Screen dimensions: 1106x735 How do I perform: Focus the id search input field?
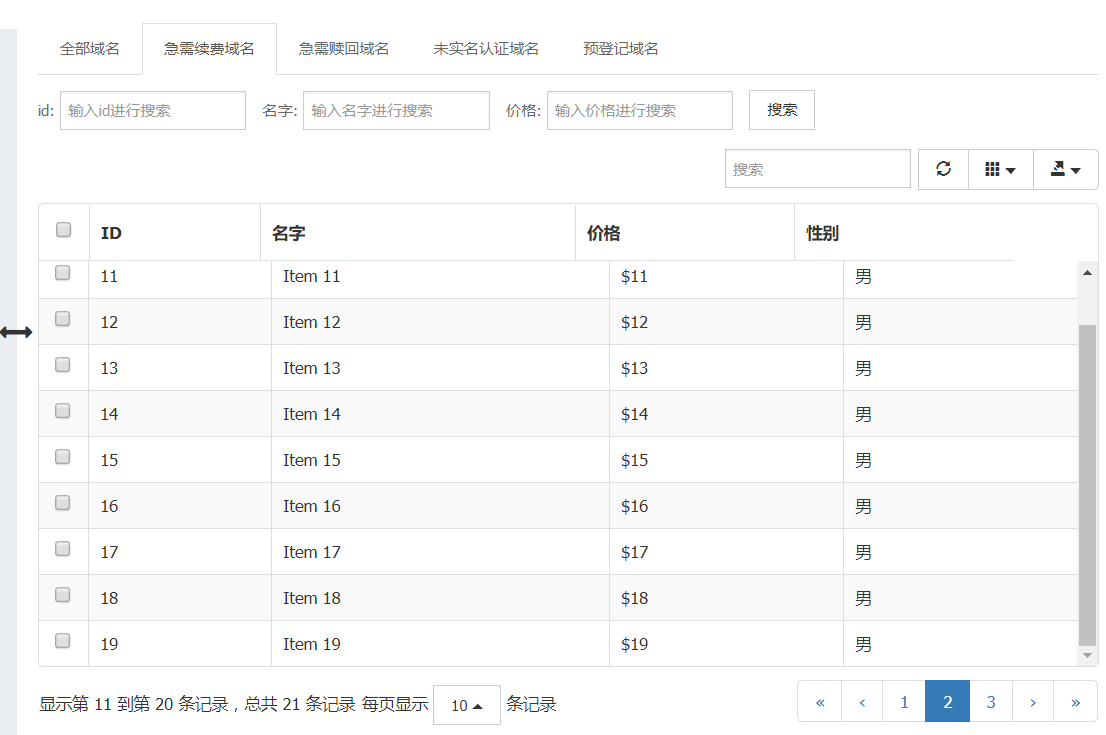[153, 110]
